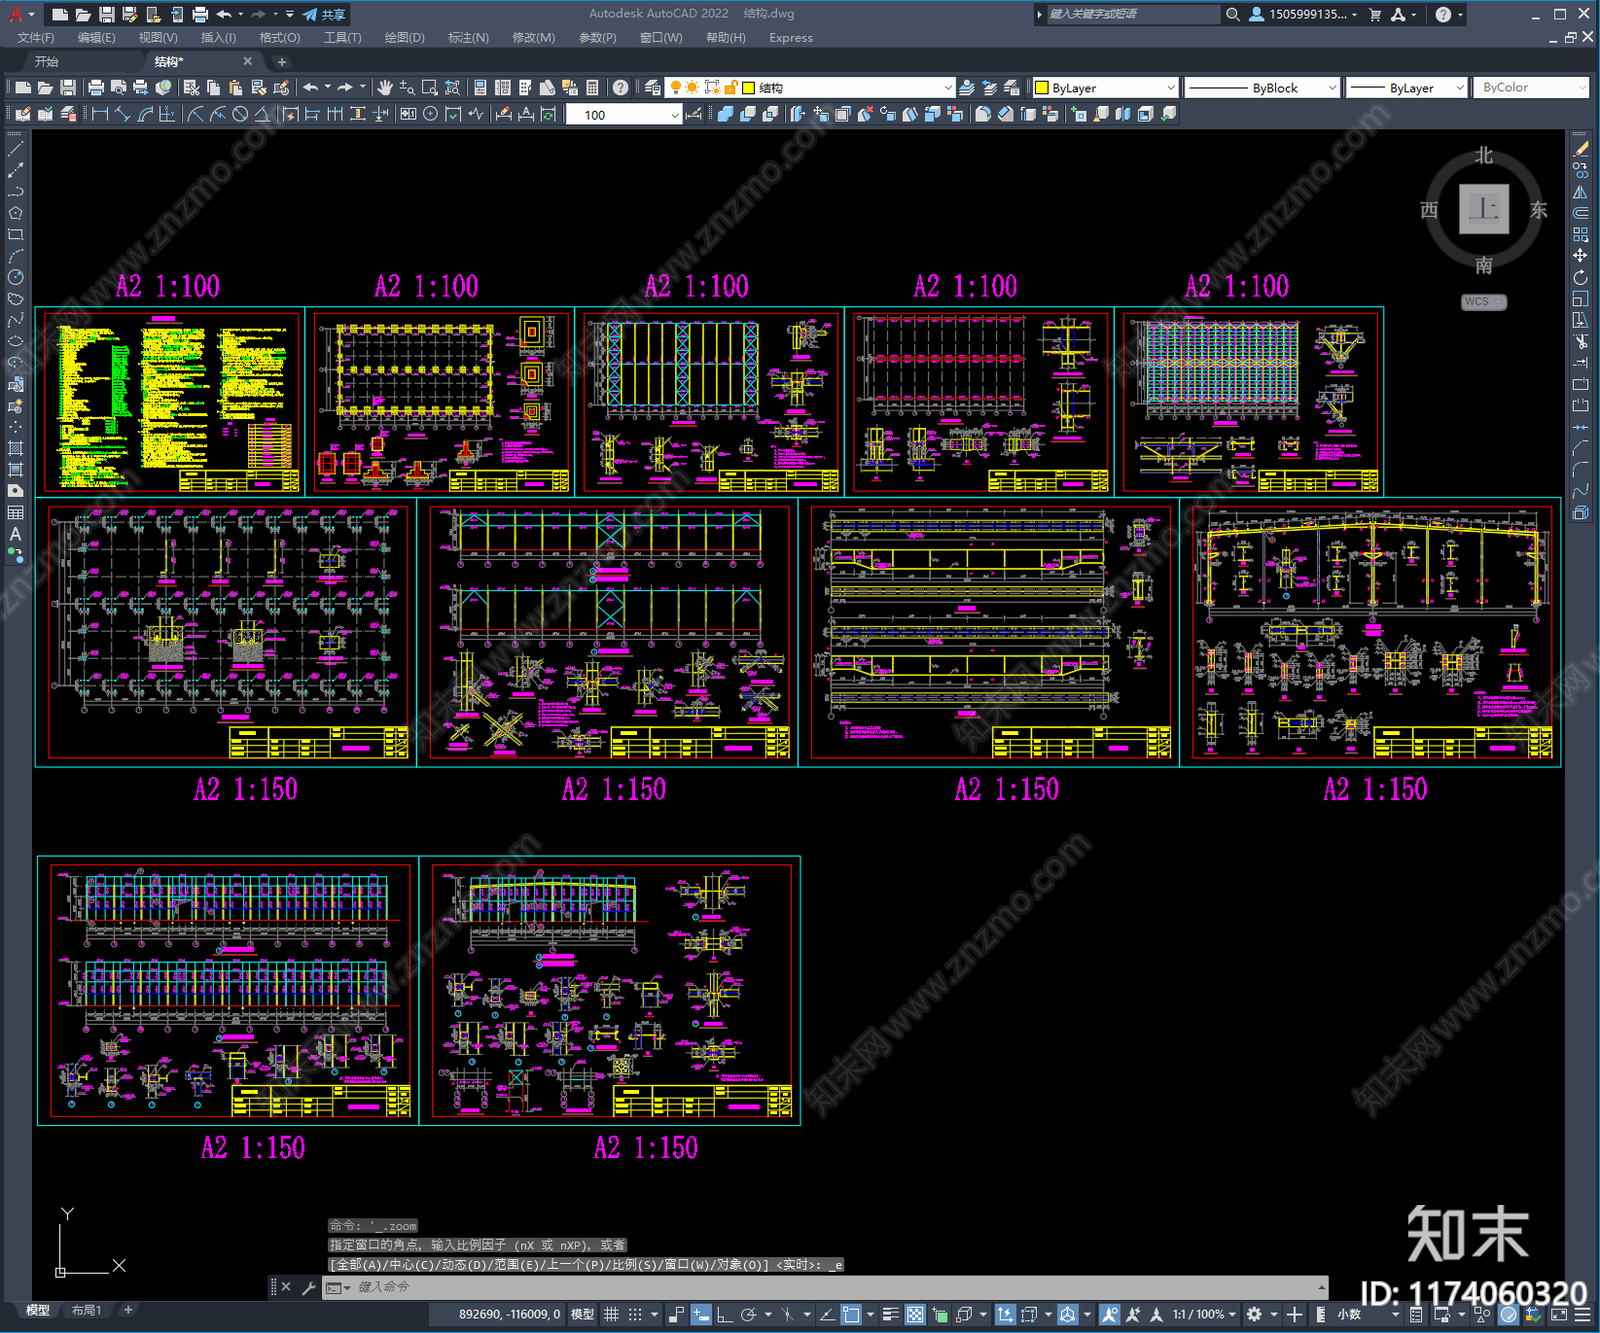1600x1333 pixels.
Task: Switch to the 开始 tab
Action: (x=47, y=62)
